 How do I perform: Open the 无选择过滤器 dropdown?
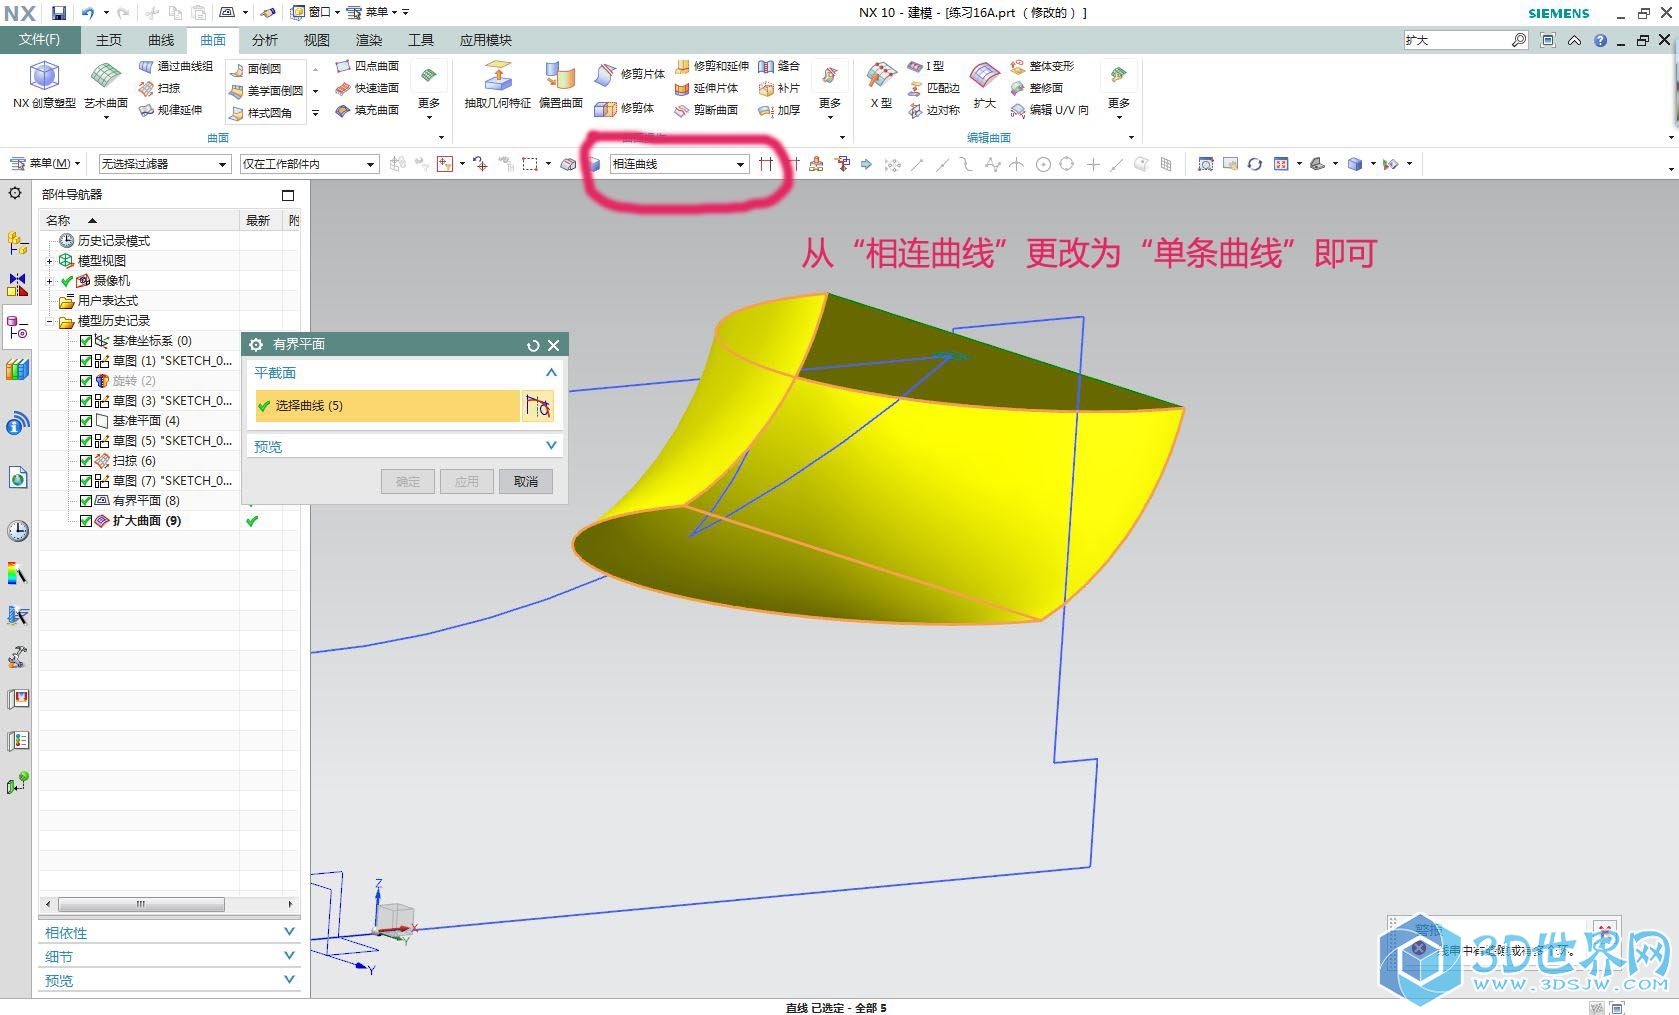pos(165,164)
